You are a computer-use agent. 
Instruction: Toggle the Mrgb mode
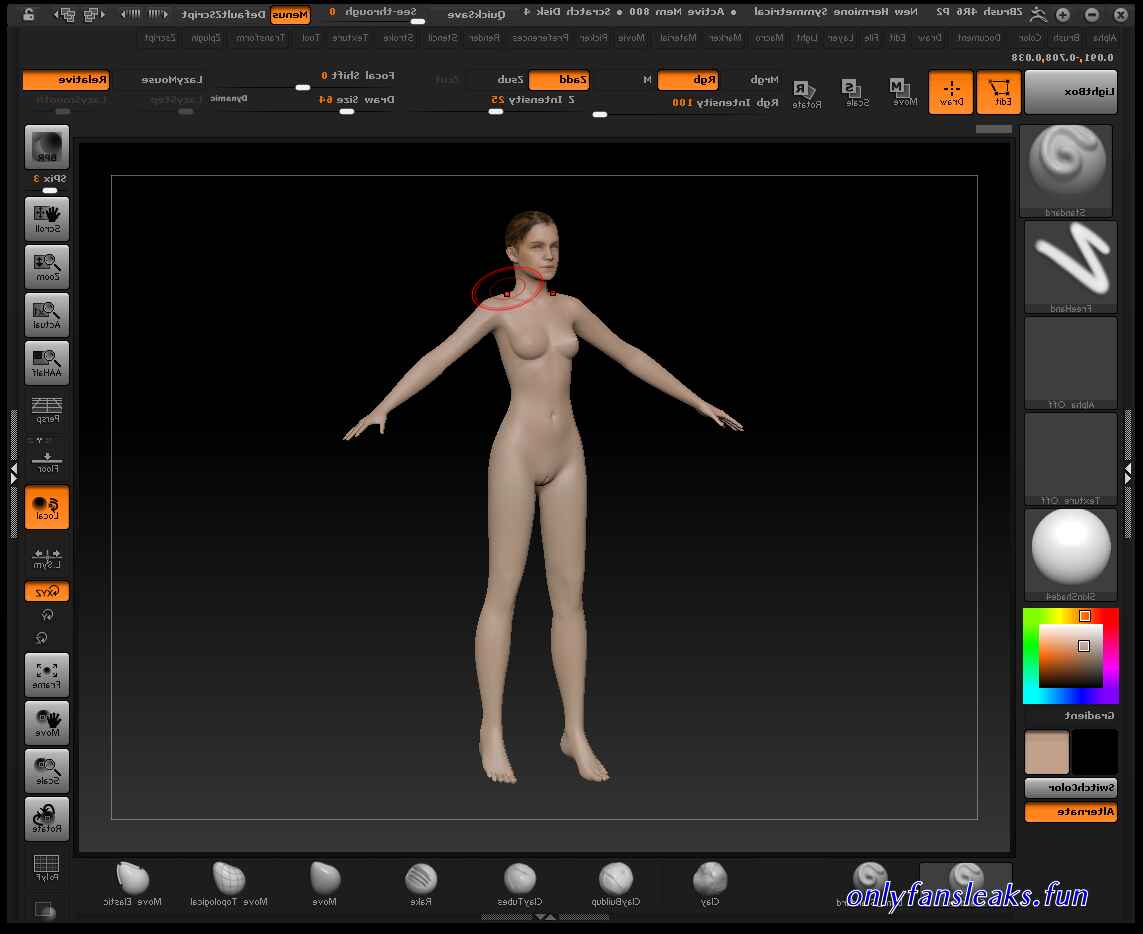764,79
